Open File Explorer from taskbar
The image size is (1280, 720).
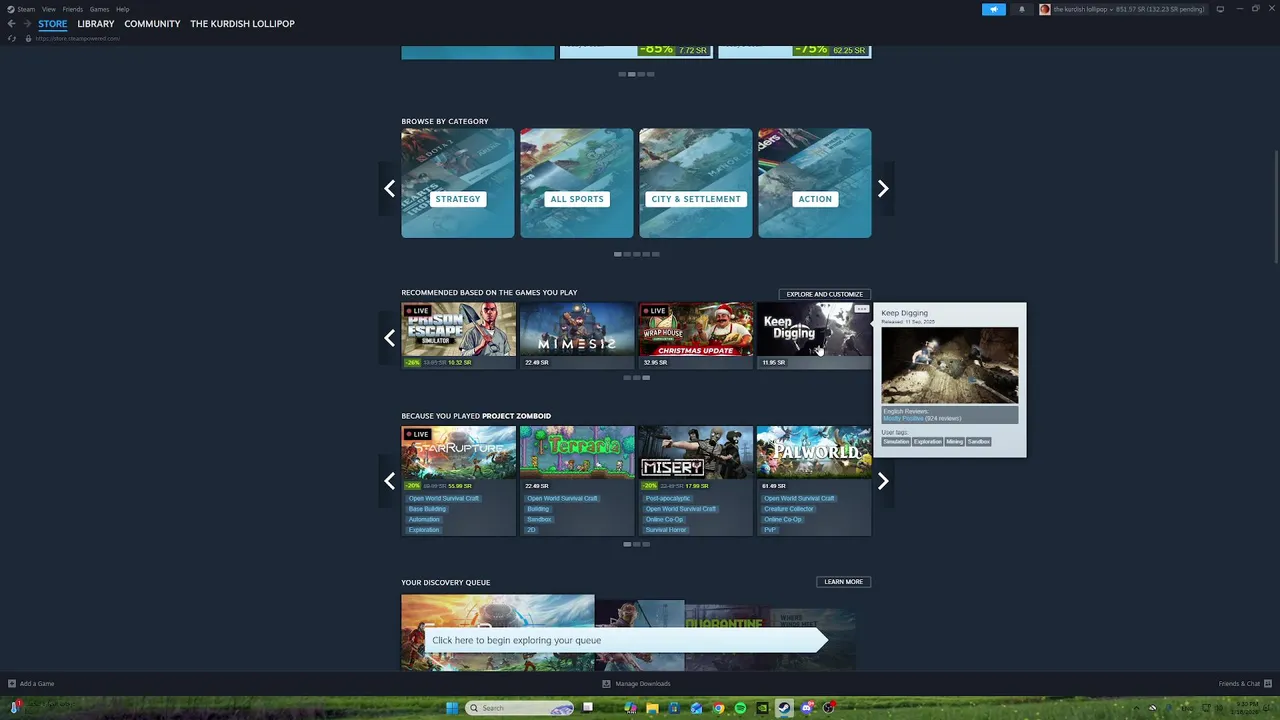[x=653, y=708]
